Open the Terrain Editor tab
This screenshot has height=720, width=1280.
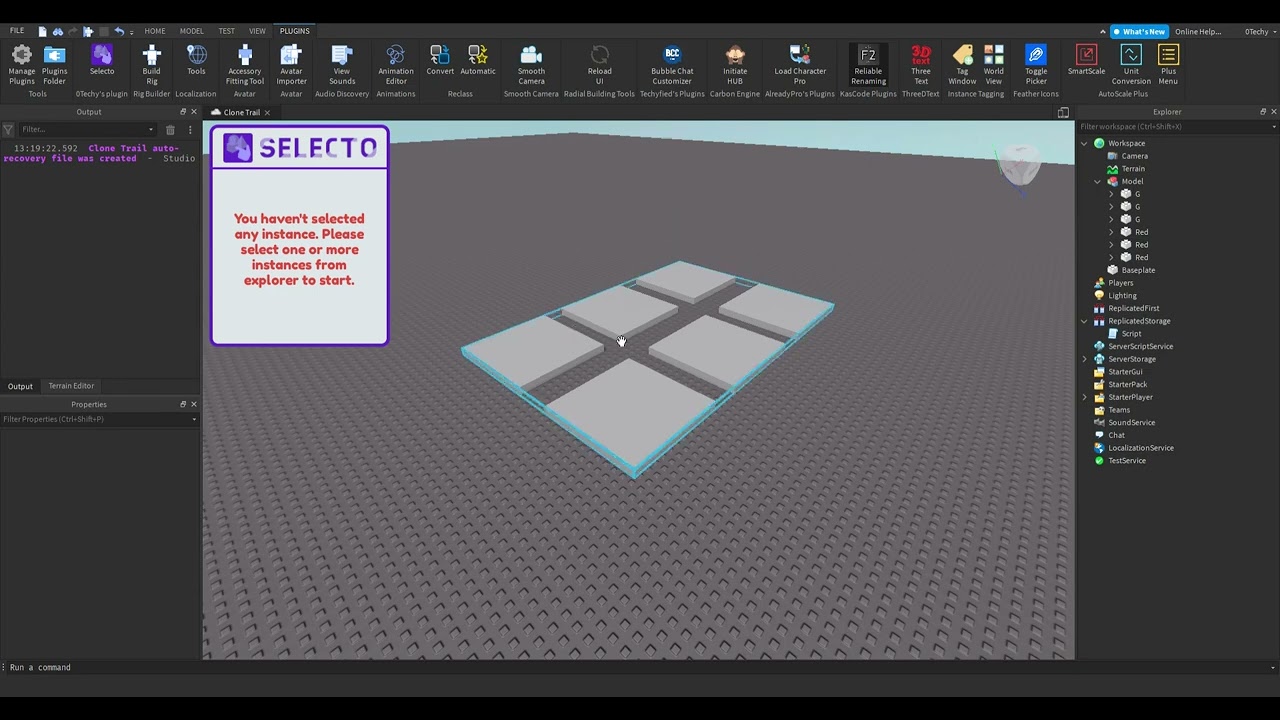point(71,386)
